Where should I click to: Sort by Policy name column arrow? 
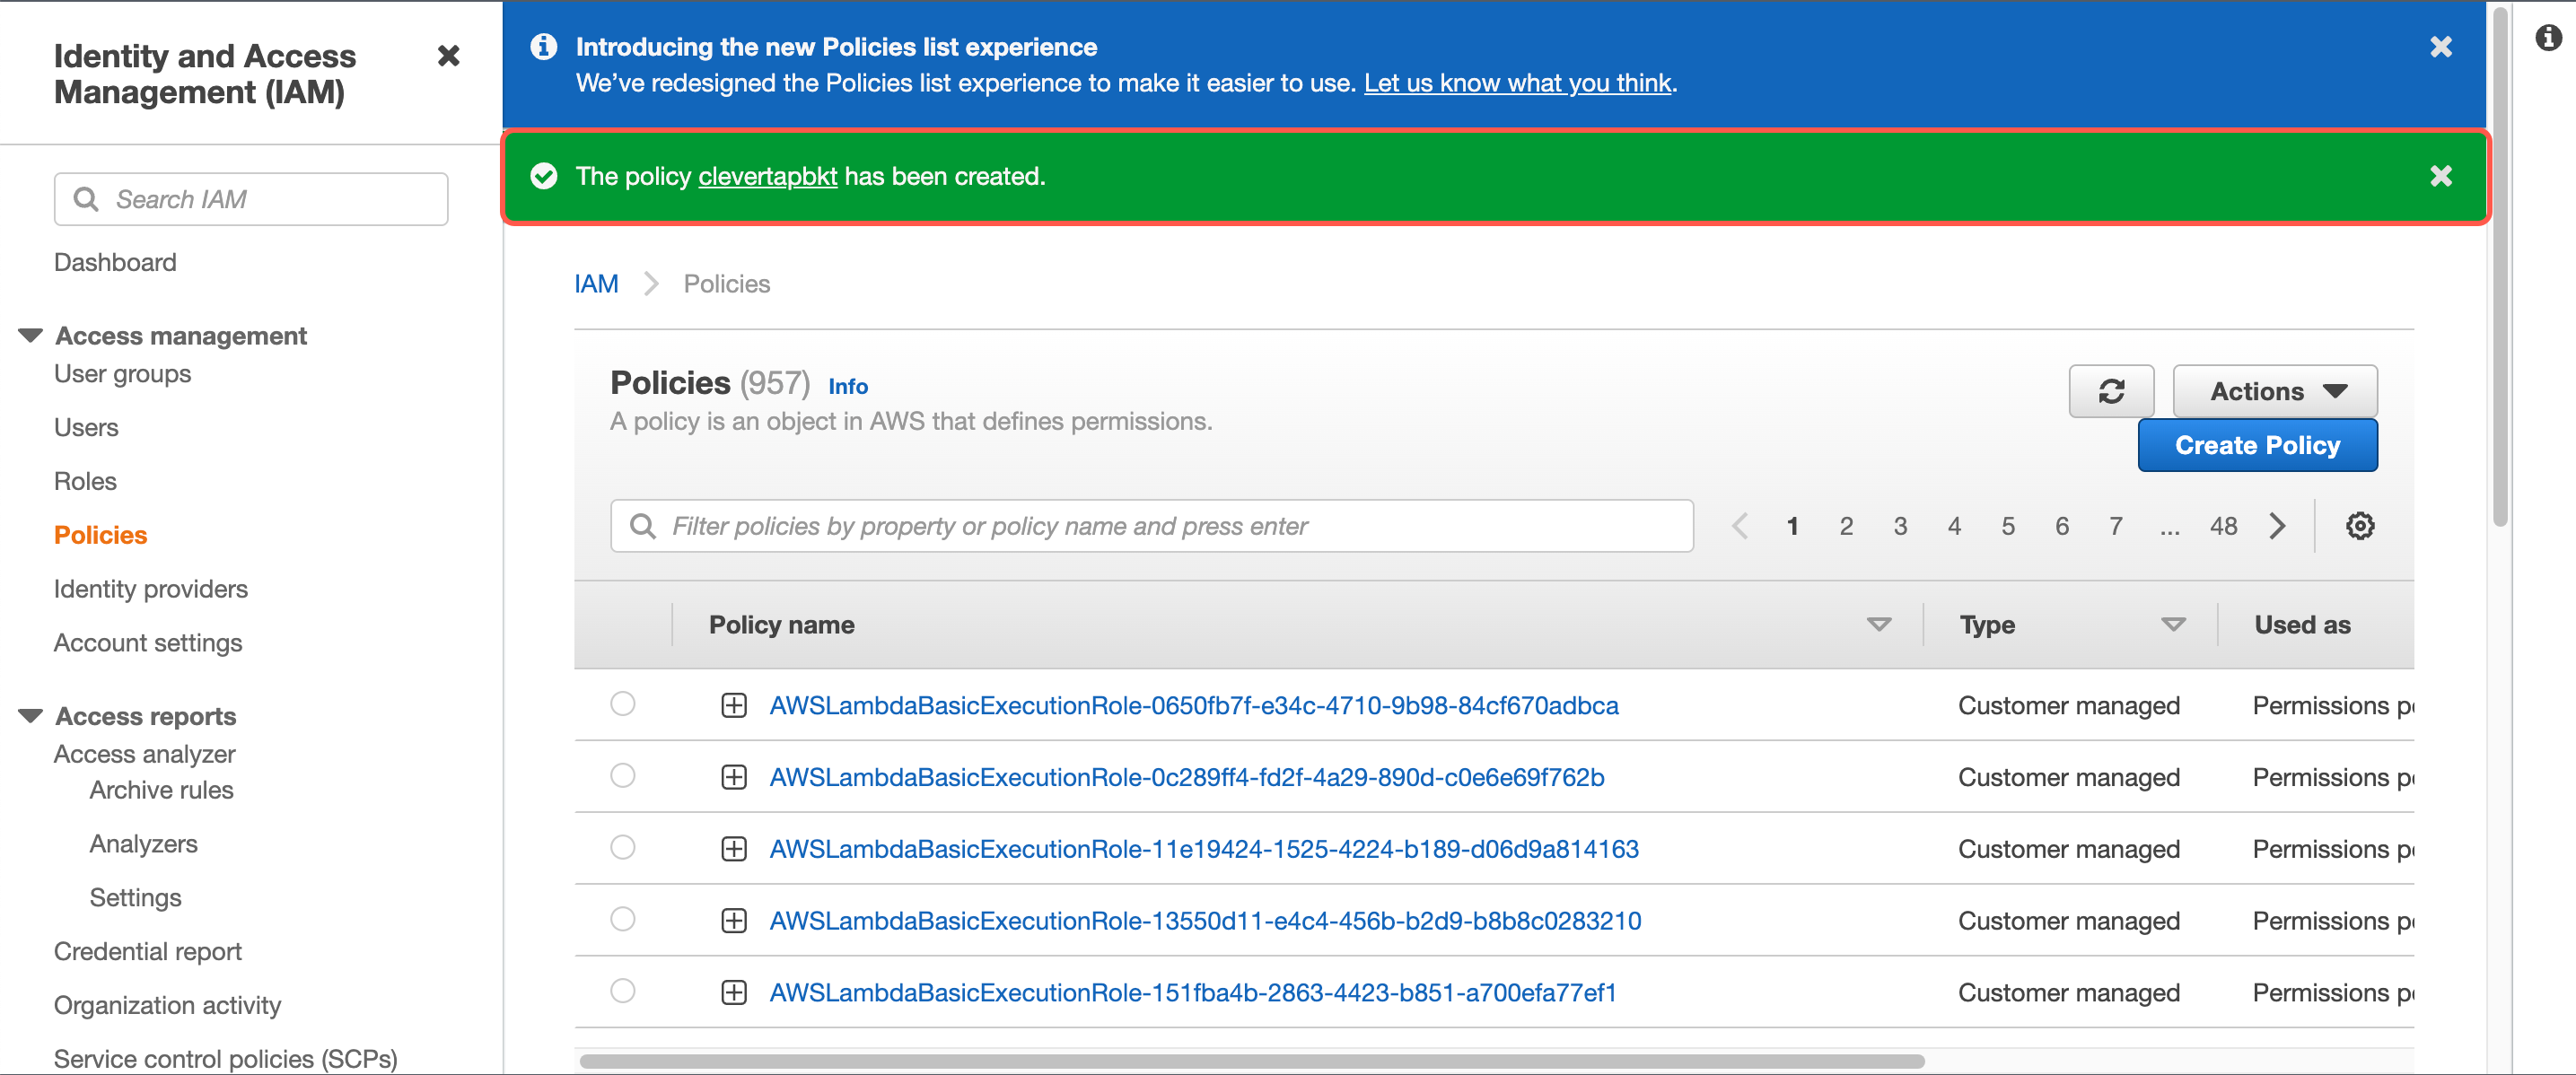click(1879, 625)
